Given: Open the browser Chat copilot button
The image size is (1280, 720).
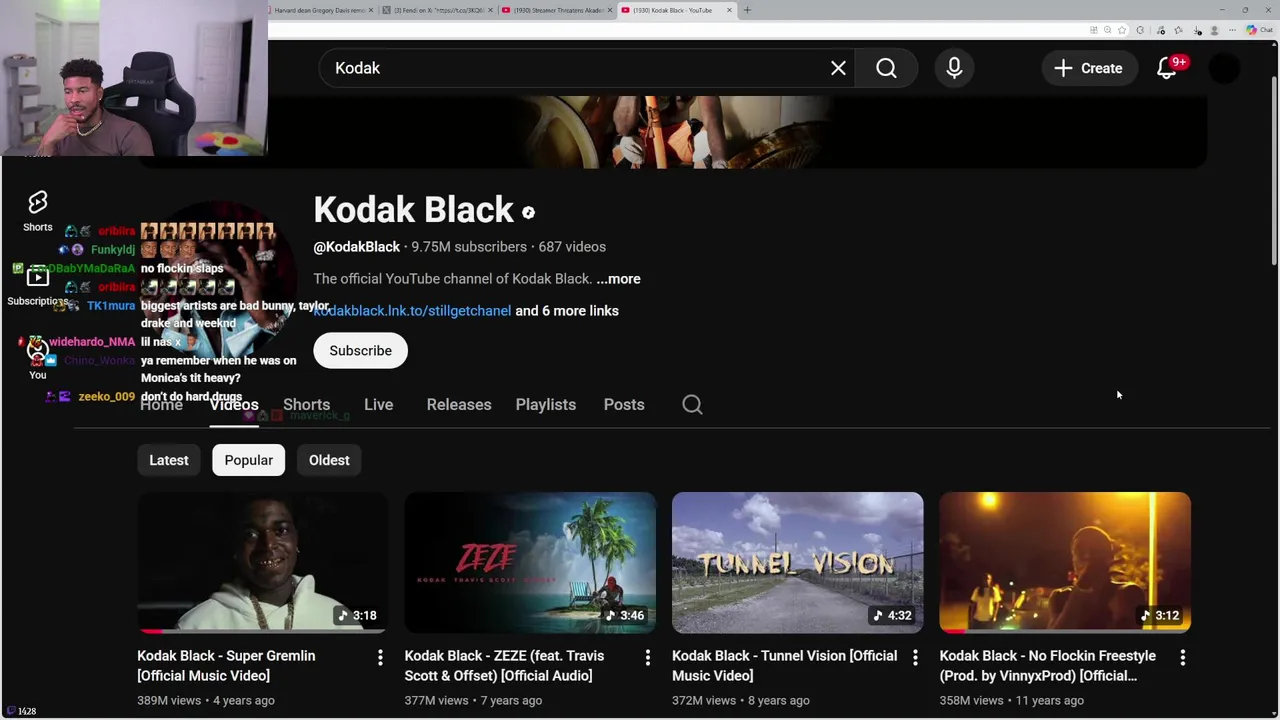Looking at the screenshot, I should (x=1258, y=30).
